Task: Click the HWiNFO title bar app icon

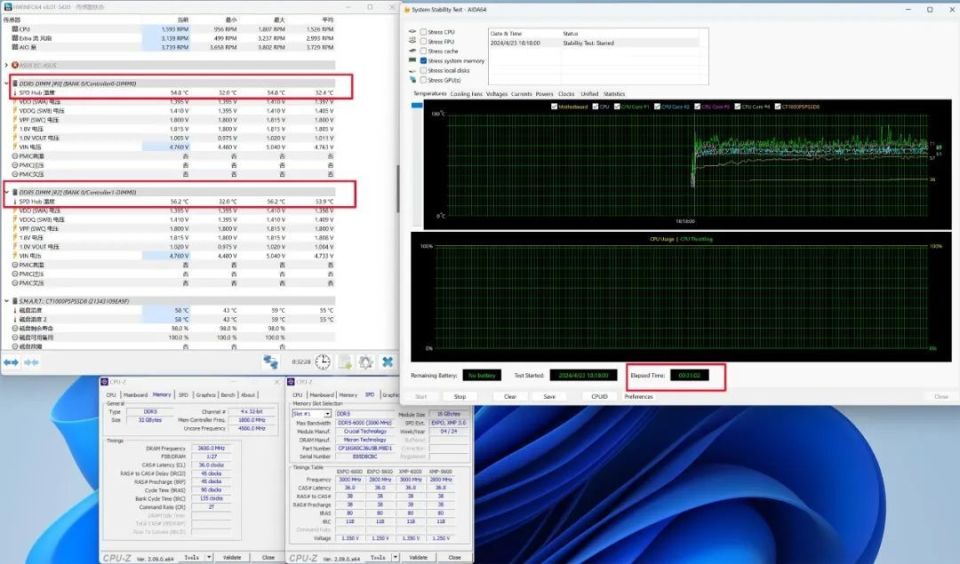Action: 7,7
